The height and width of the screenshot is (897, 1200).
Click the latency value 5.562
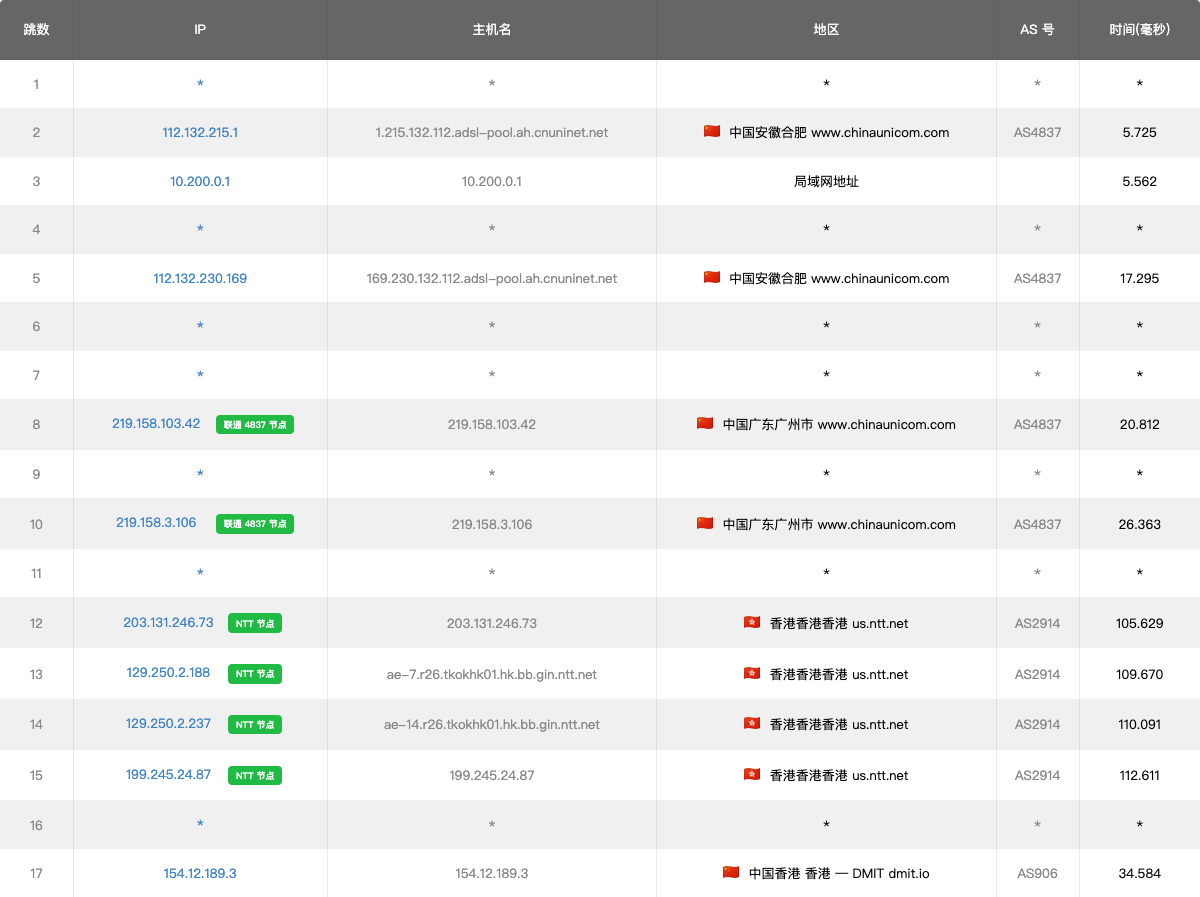1140,181
